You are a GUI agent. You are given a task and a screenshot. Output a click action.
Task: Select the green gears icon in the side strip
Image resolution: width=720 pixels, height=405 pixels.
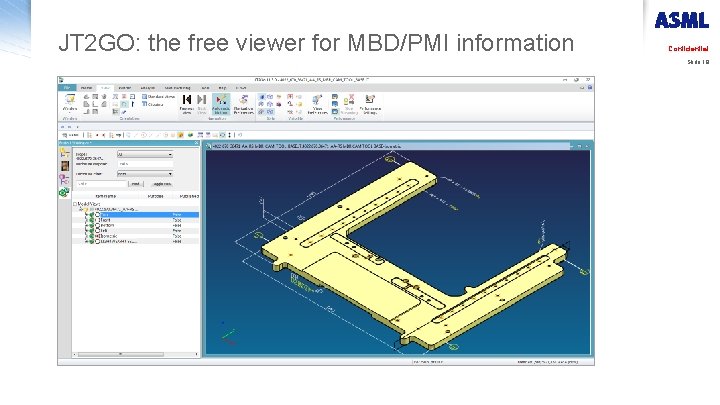click(x=64, y=192)
